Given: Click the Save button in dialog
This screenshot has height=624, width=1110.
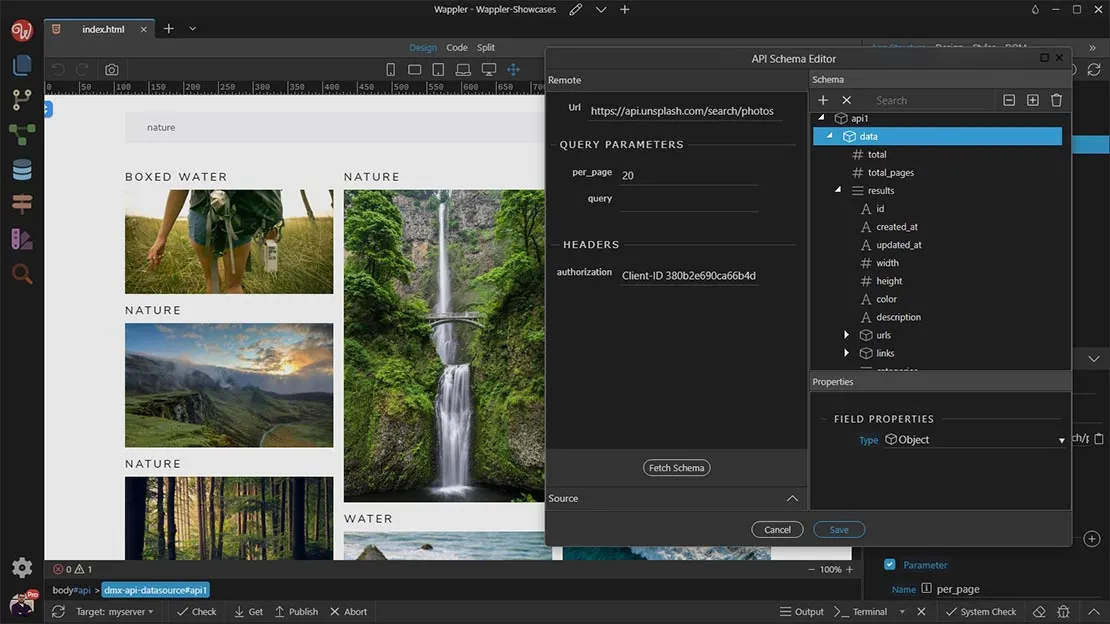Looking at the screenshot, I should [839, 530].
